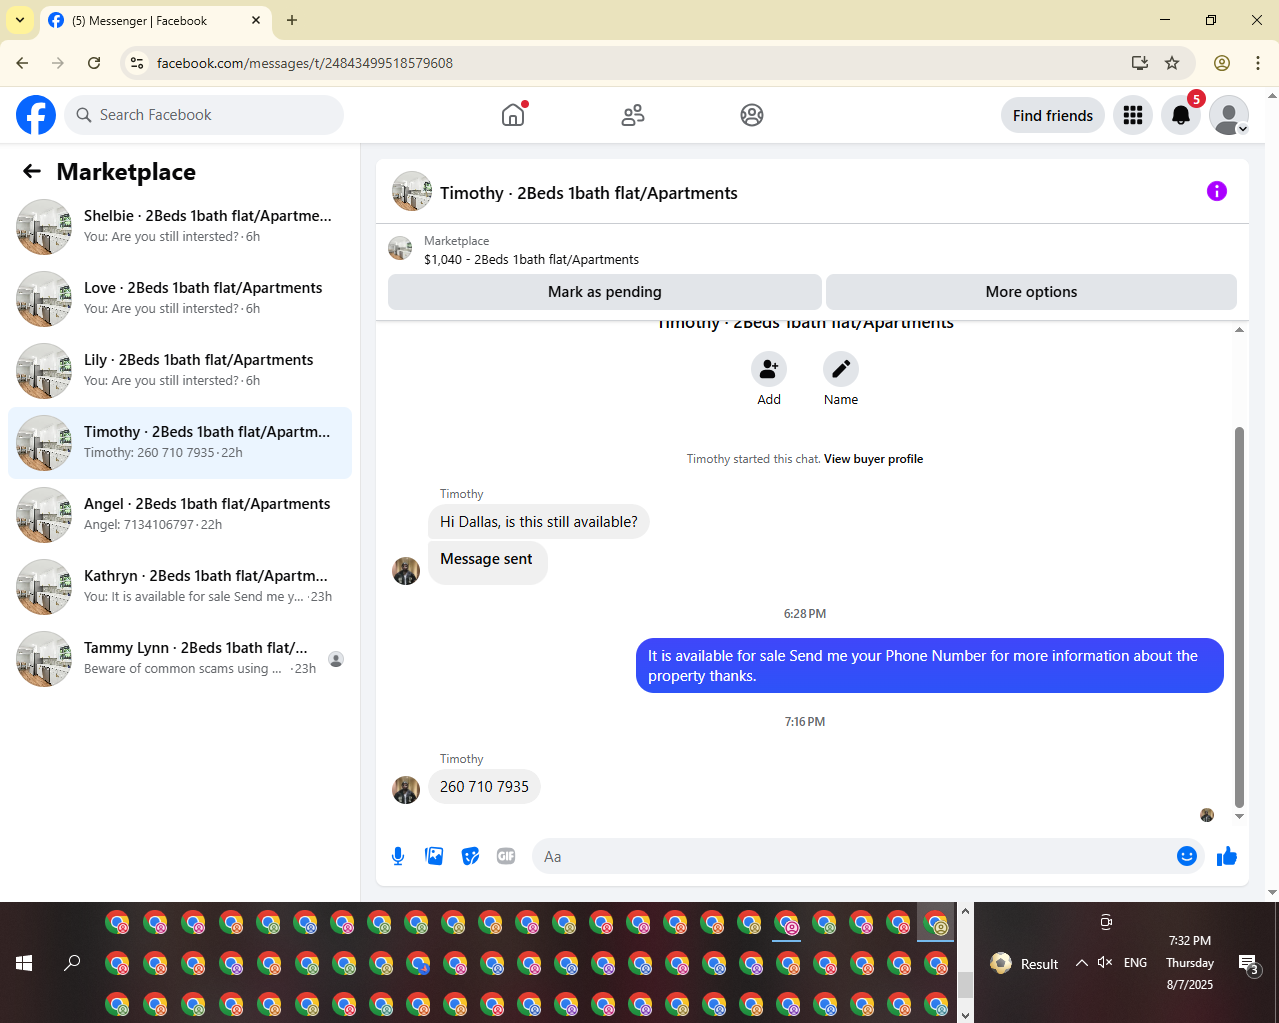Open Kathryn's 2Beds 1bath conversation
1279x1023 pixels.
180,587
